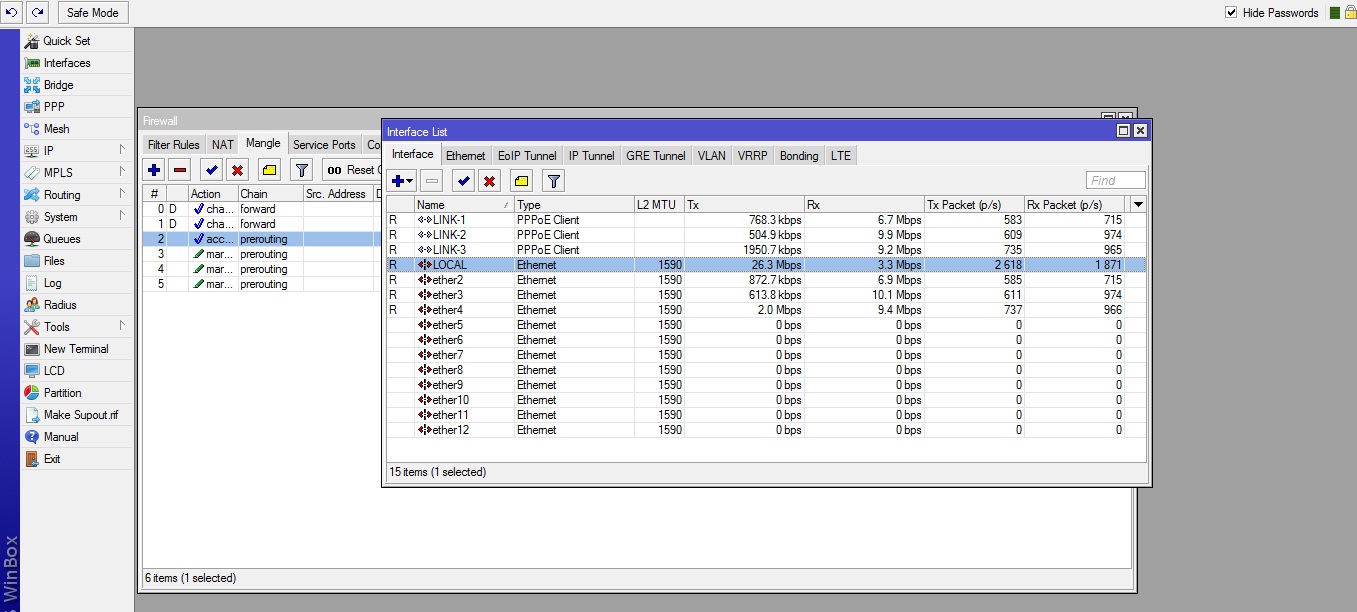
Task: Sort by the Tx column header
Action: 744,205
